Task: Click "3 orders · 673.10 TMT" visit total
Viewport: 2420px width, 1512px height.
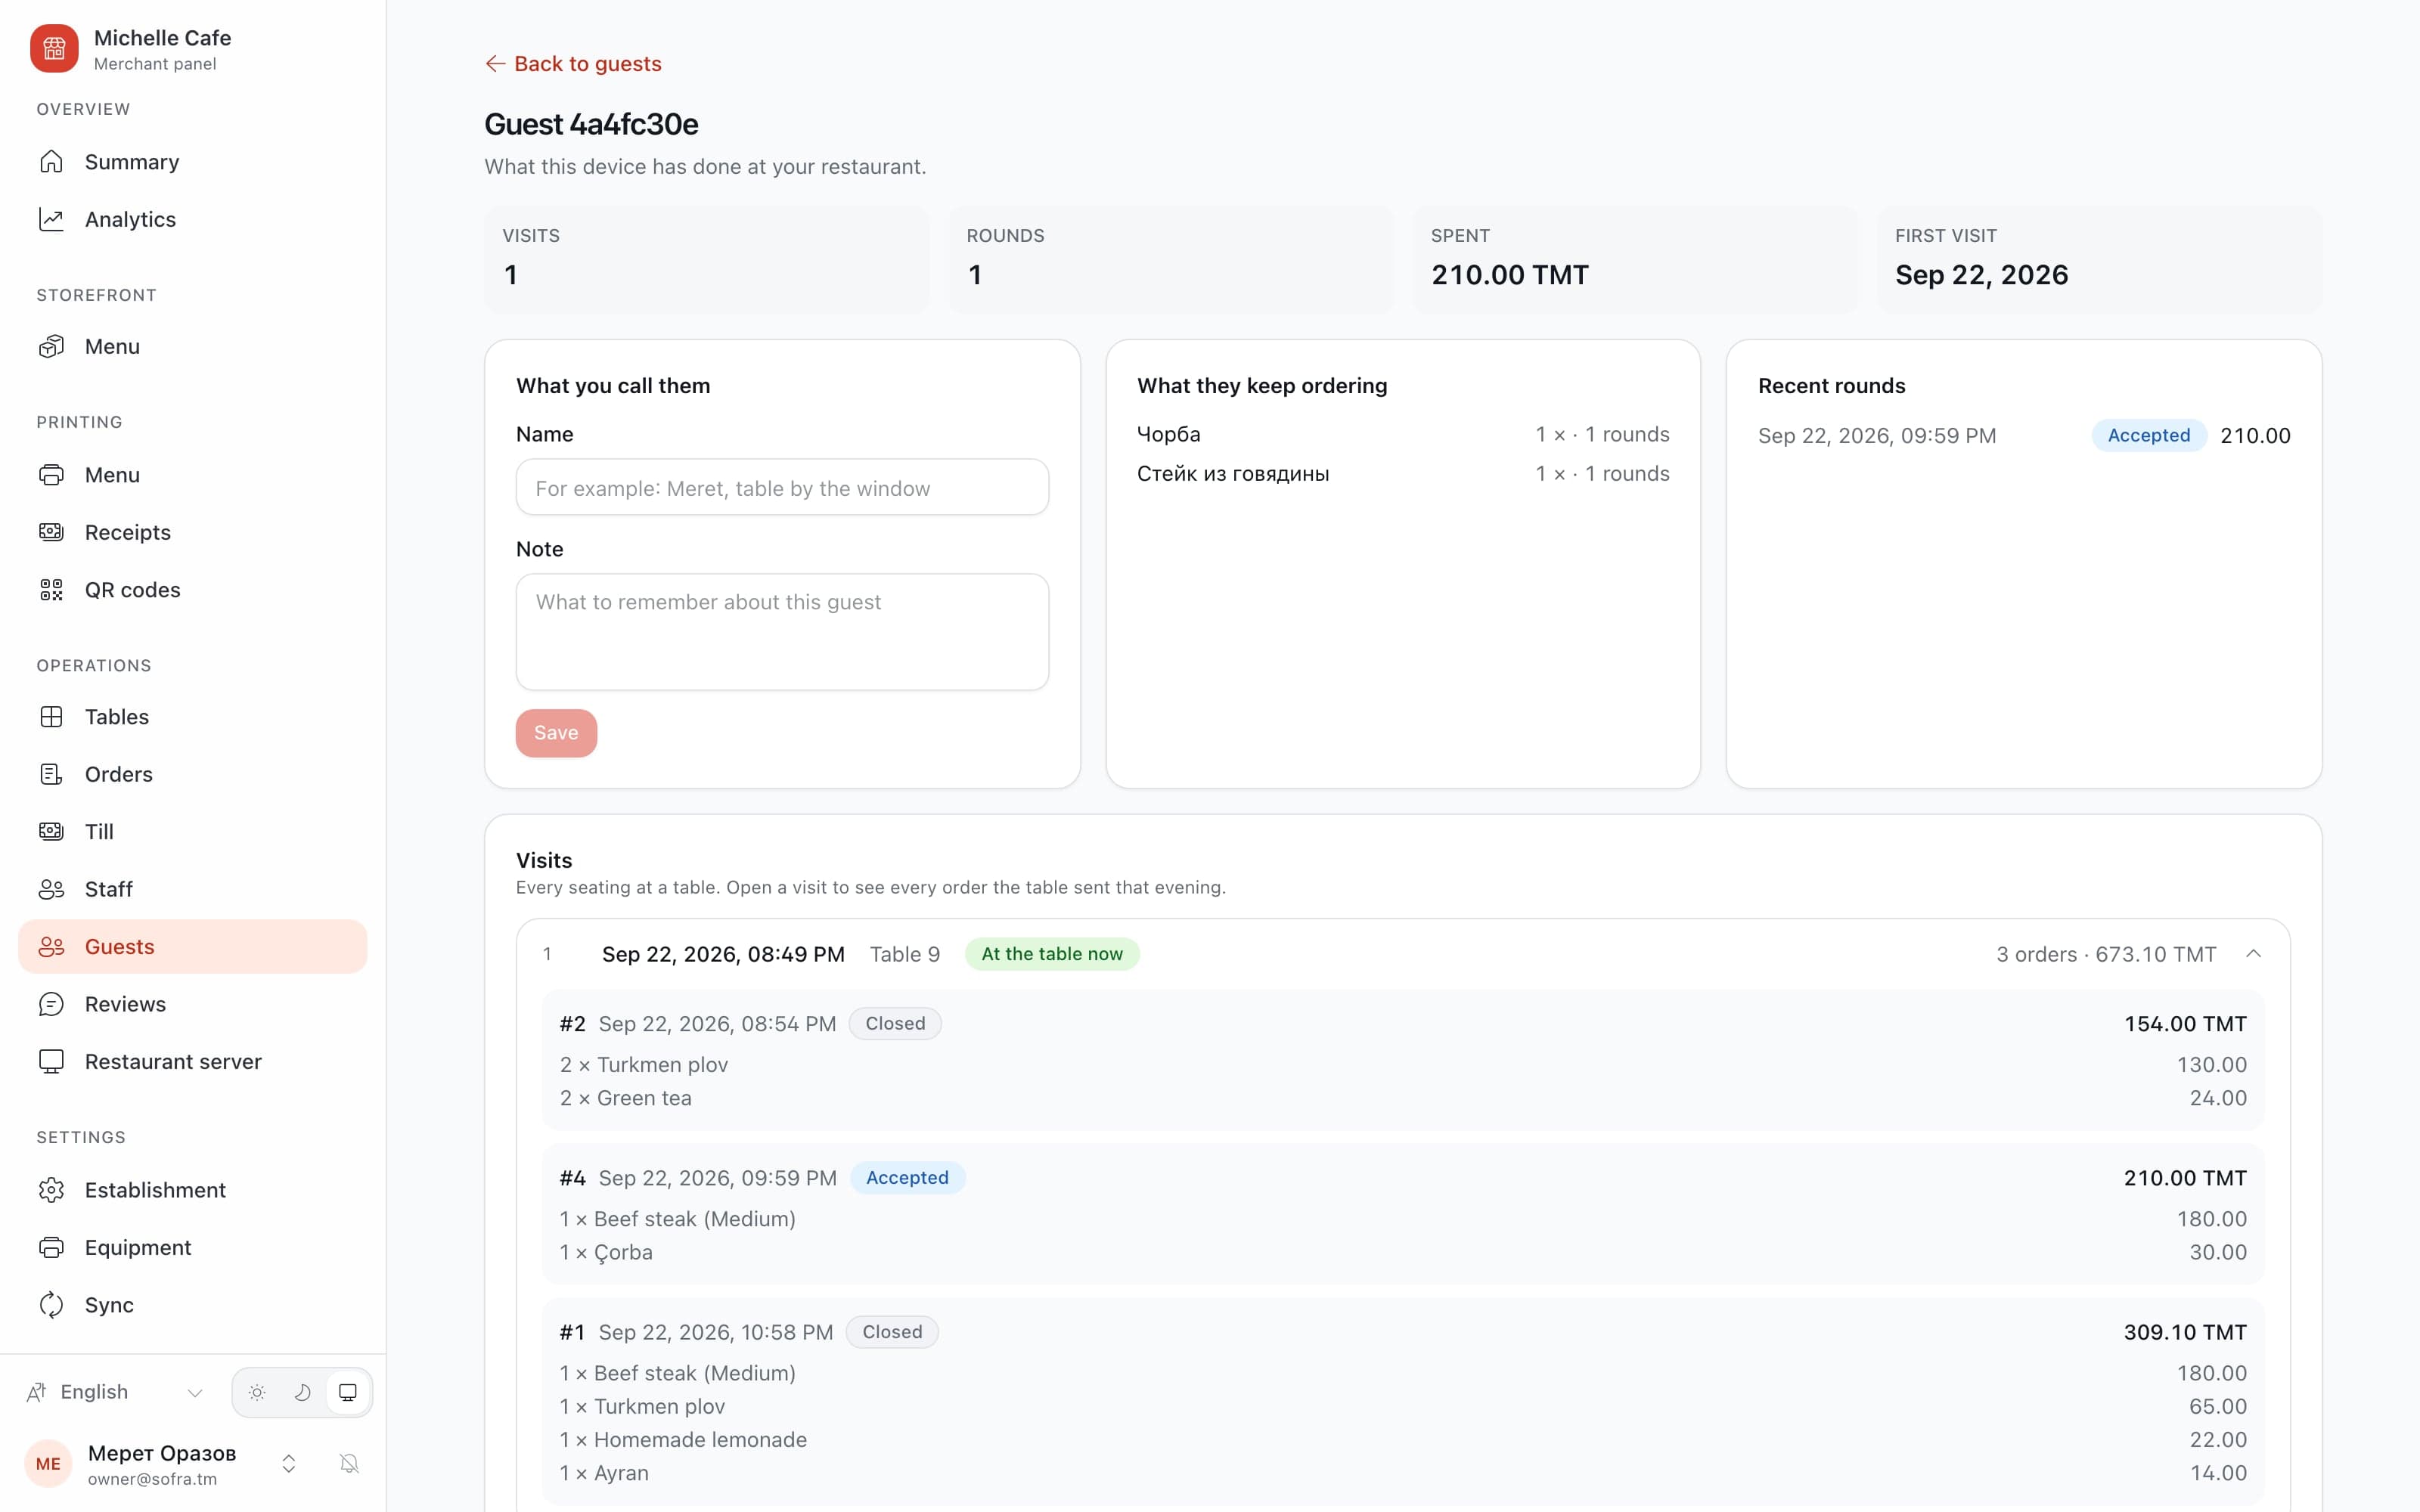Action: coord(2106,954)
